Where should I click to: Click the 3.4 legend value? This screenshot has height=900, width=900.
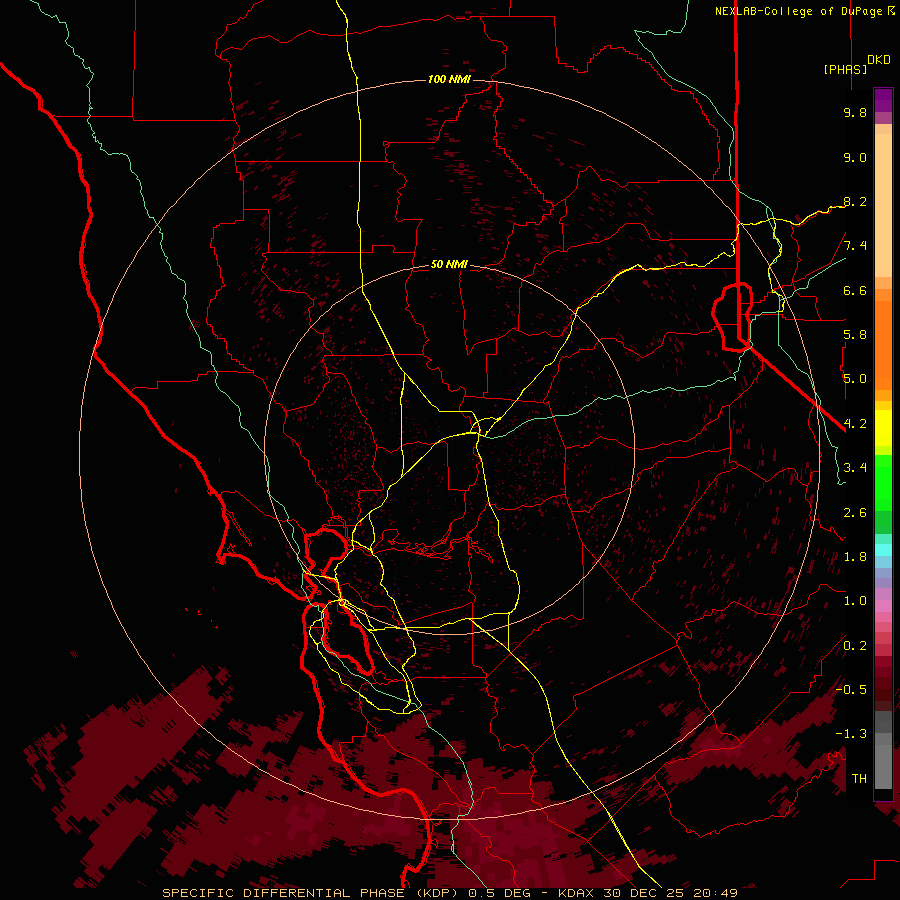point(855,468)
